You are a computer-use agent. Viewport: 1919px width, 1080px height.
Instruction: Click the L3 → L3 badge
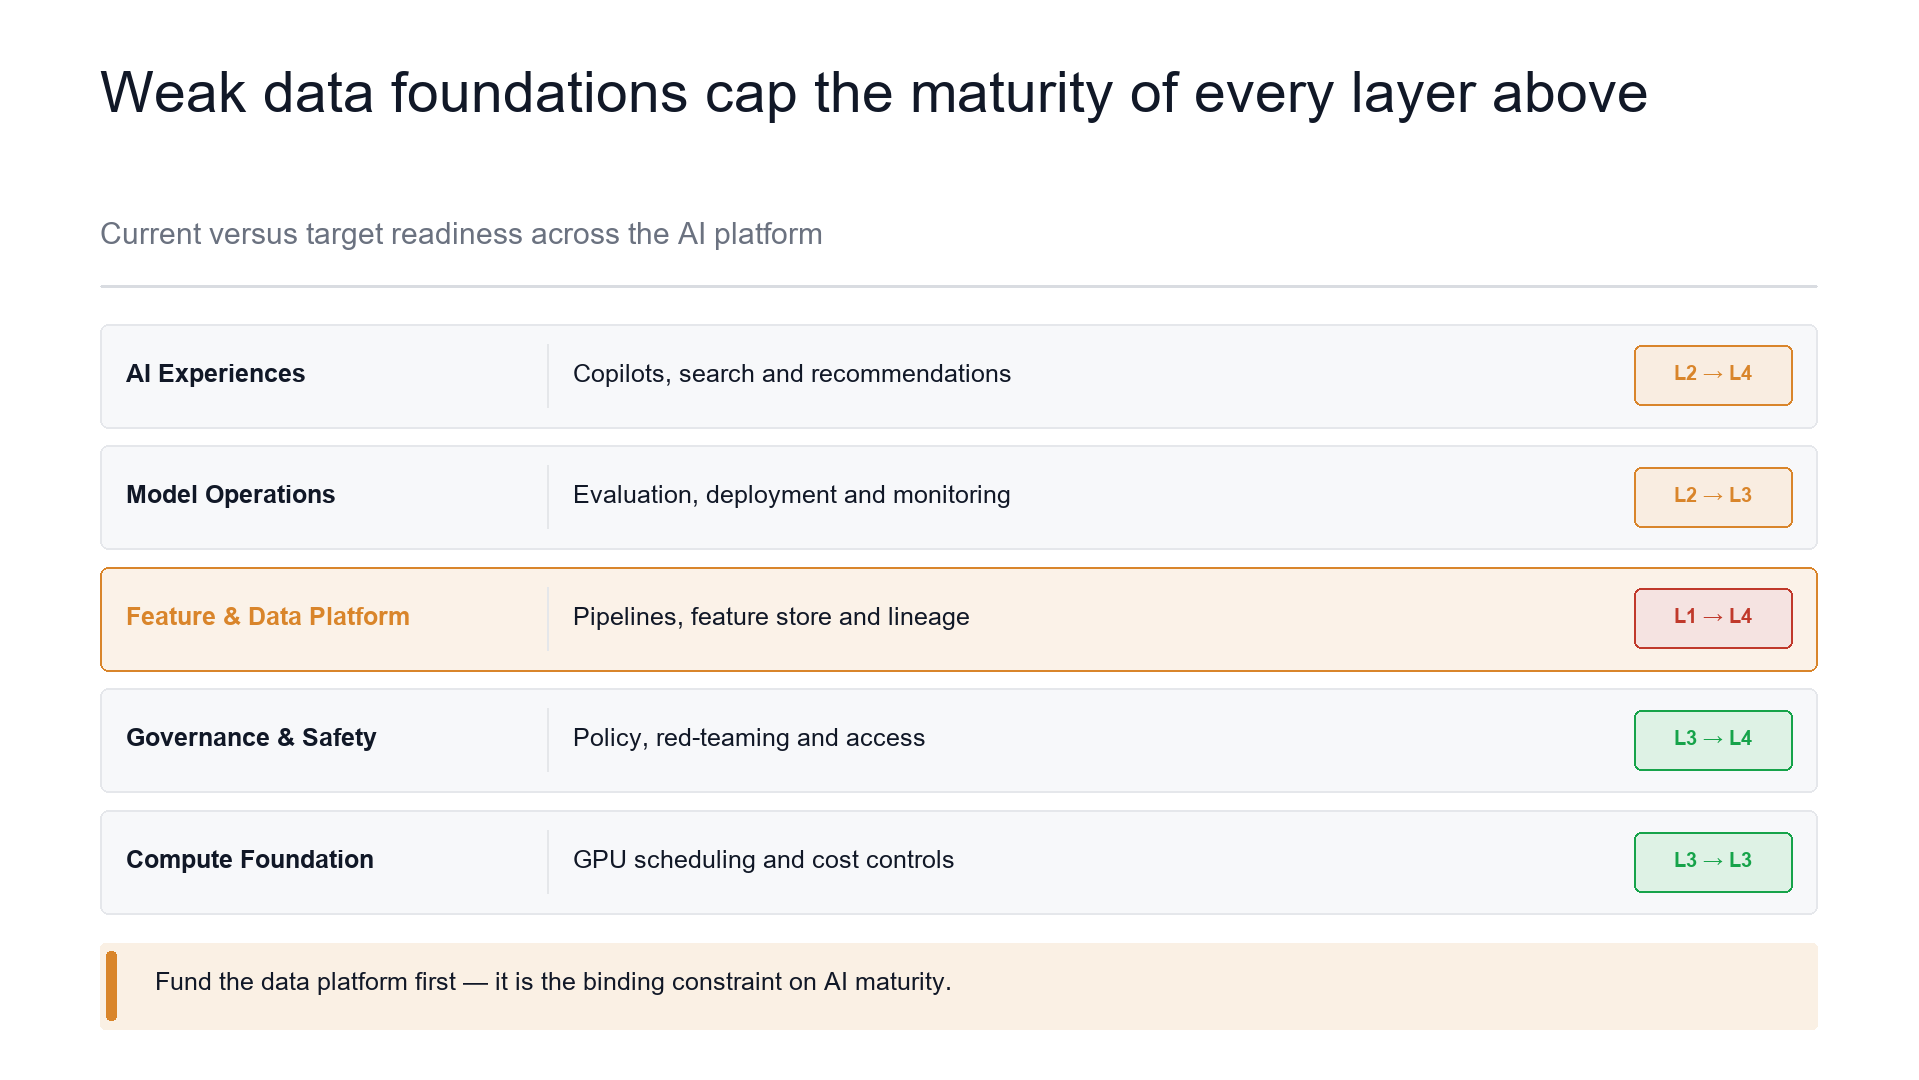(1713, 862)
